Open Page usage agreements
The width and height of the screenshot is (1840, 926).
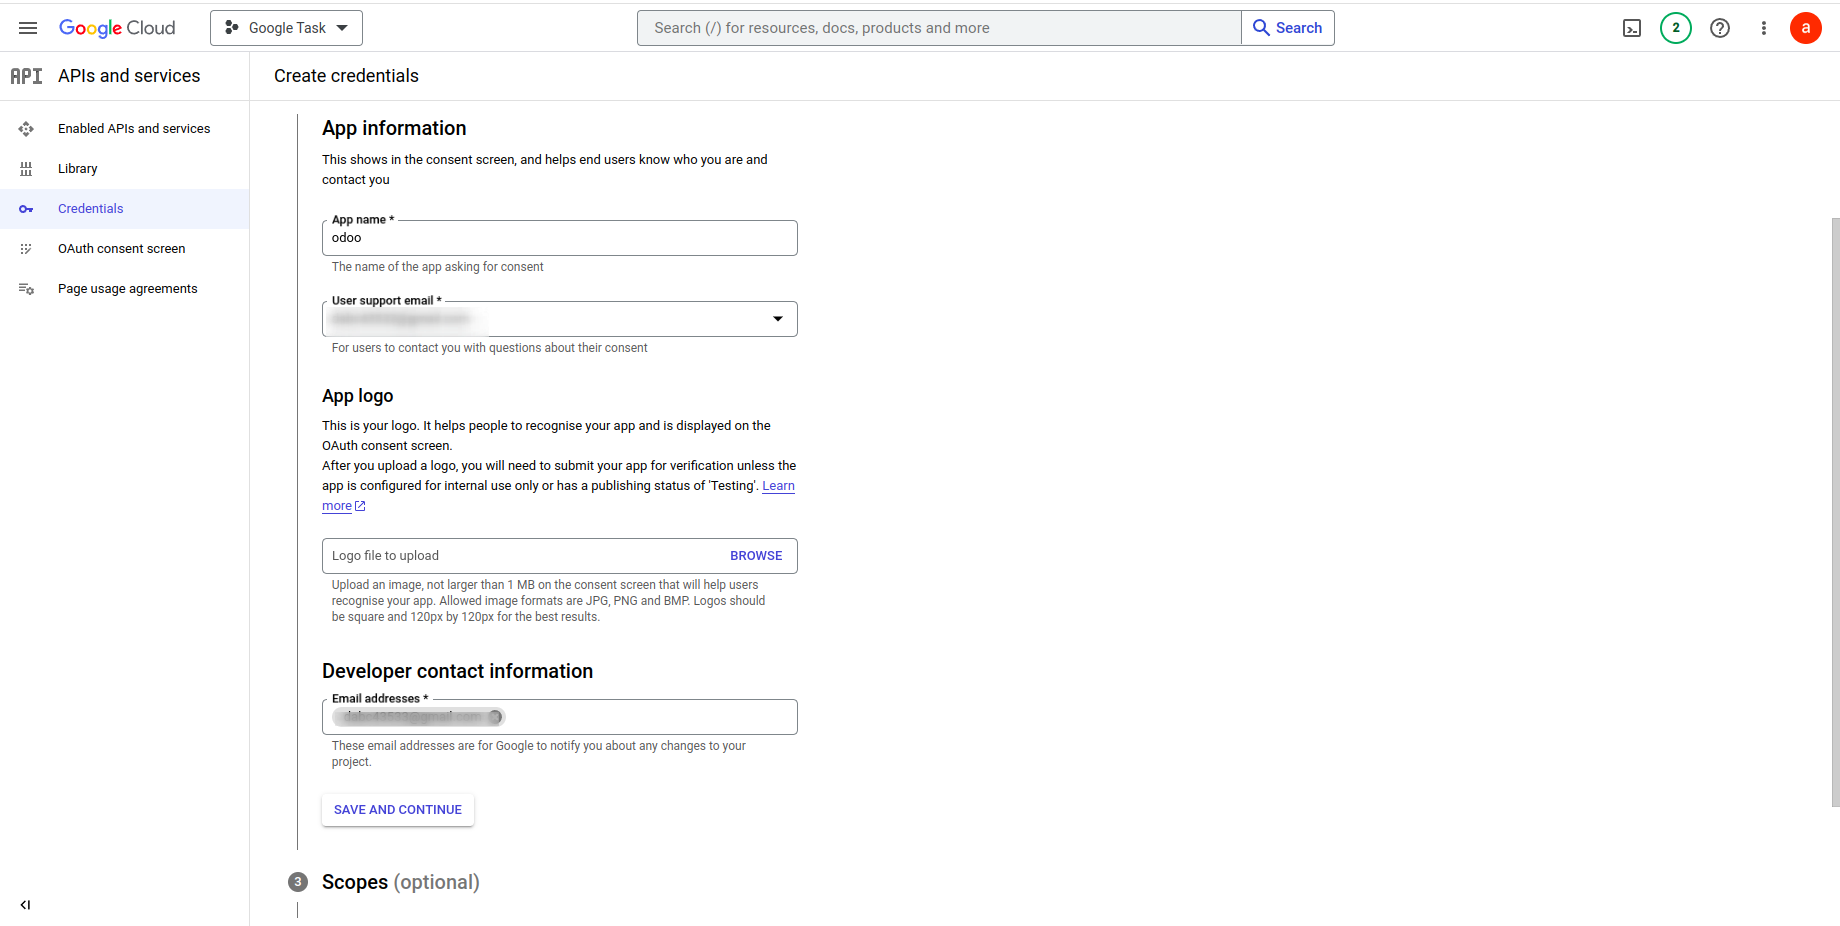coord(127,289)
